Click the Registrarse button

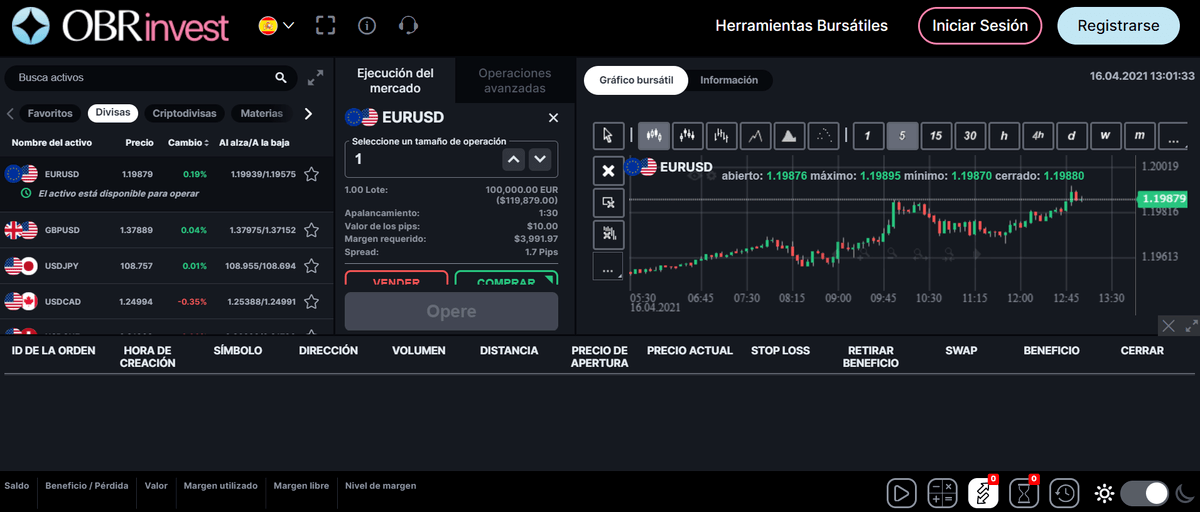point(1120,26)
